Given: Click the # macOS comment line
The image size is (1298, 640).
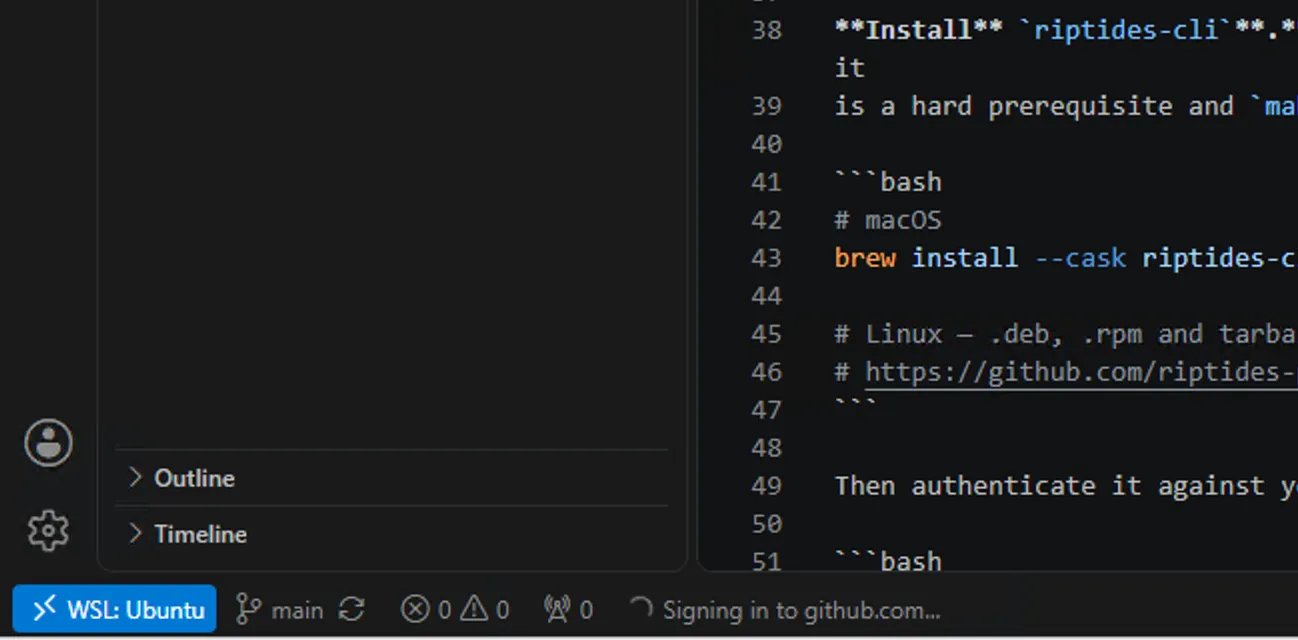Looking at the screenshot, I should click(888, 220).
